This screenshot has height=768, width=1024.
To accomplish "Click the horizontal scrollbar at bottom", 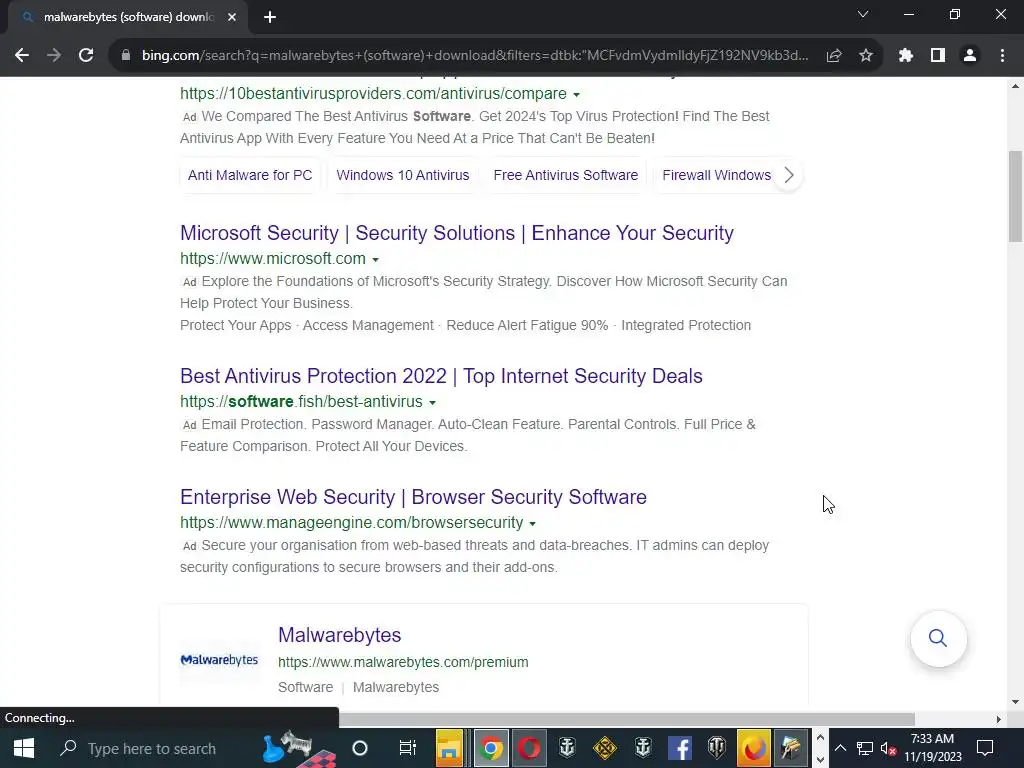I will click(626, 719).
